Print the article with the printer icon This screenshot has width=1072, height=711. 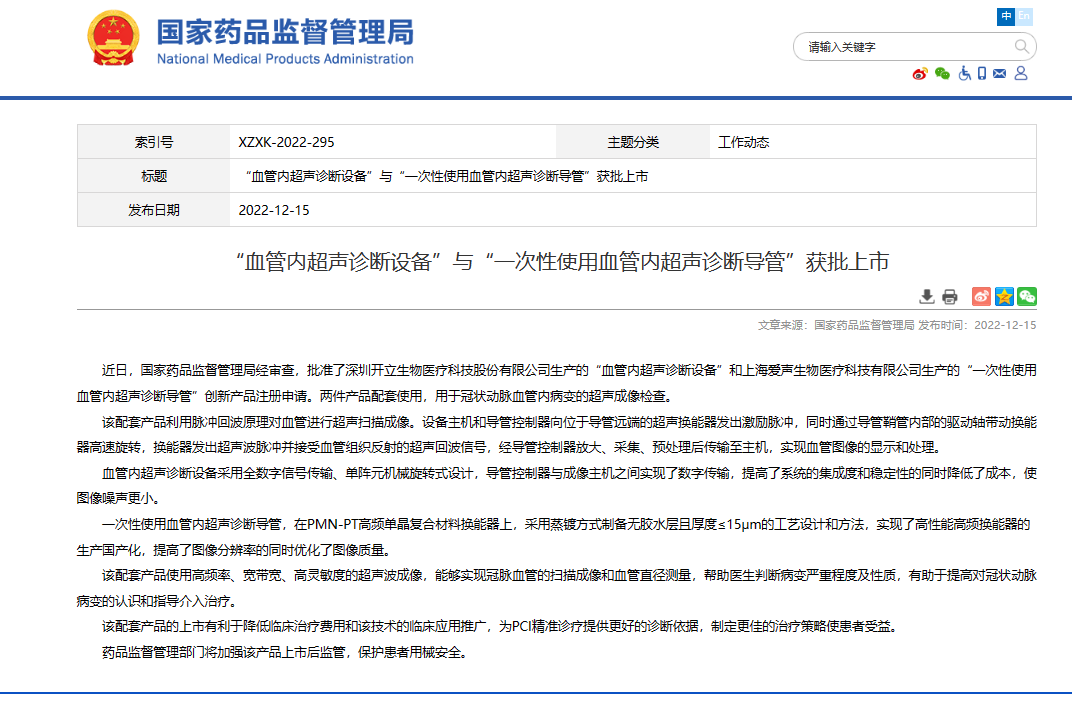click(950, 296)
